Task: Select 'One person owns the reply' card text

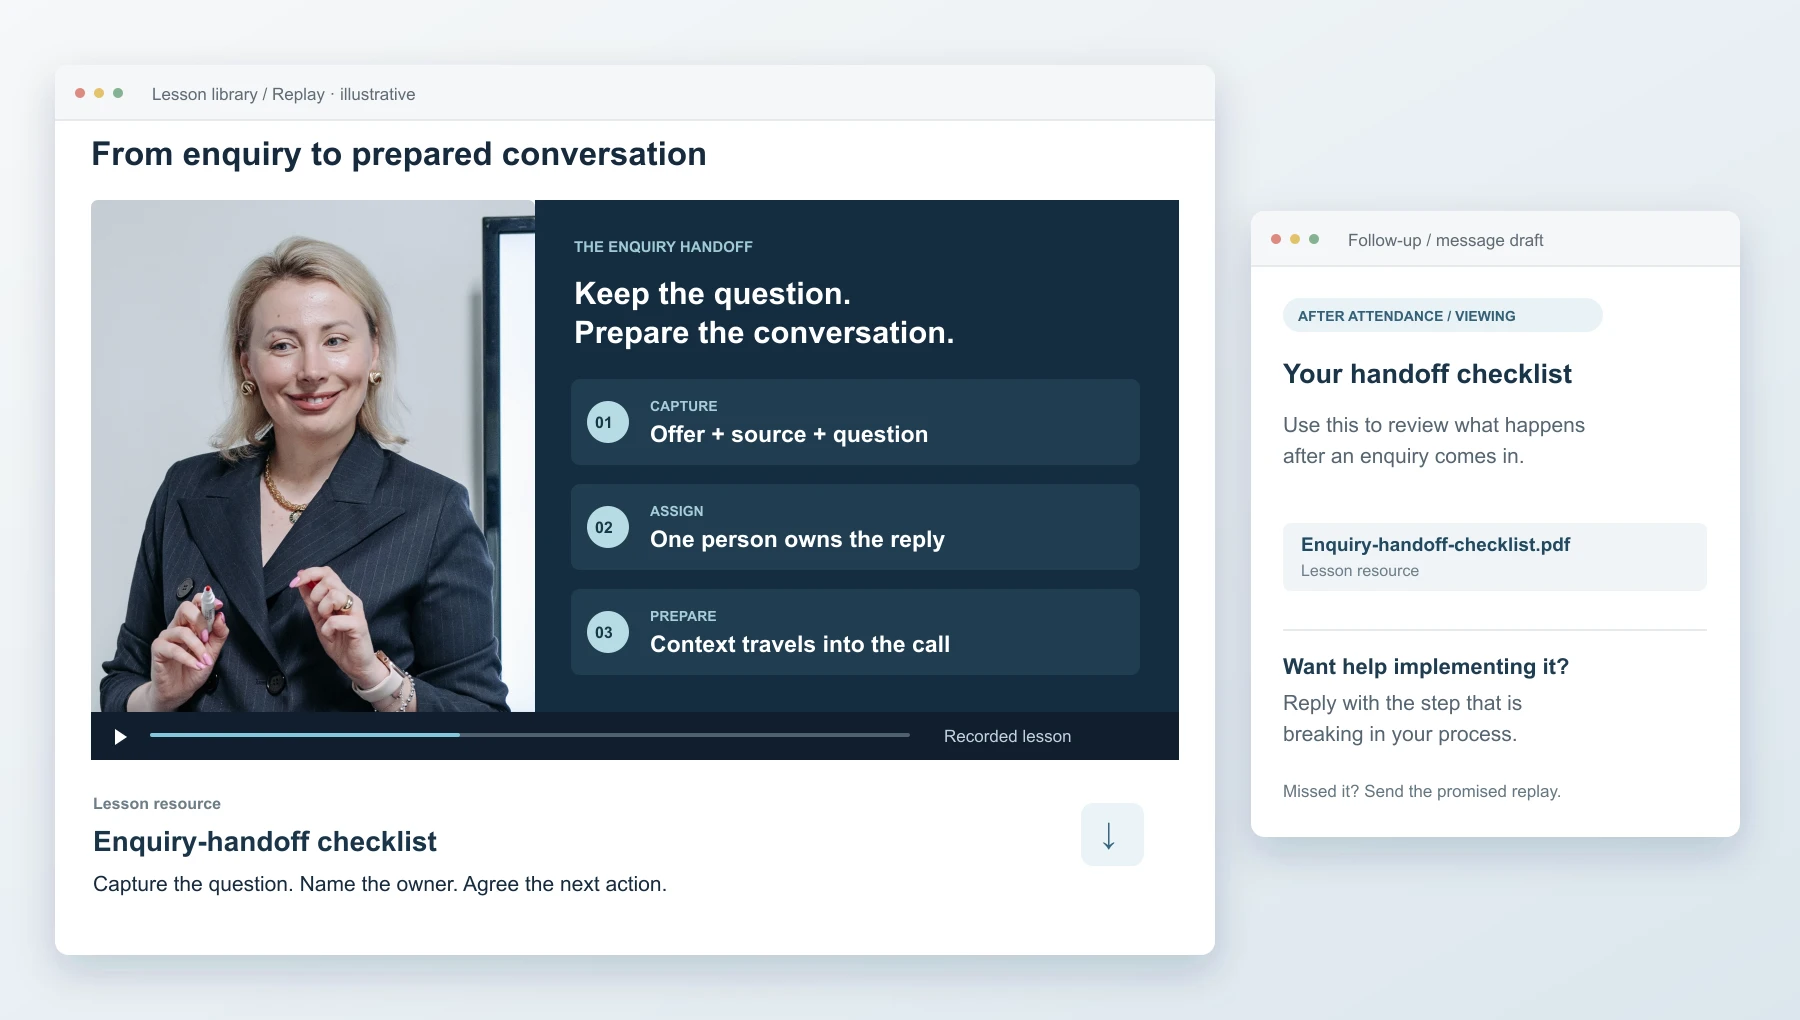Action: pyautogui.click(x=797, y=539)
